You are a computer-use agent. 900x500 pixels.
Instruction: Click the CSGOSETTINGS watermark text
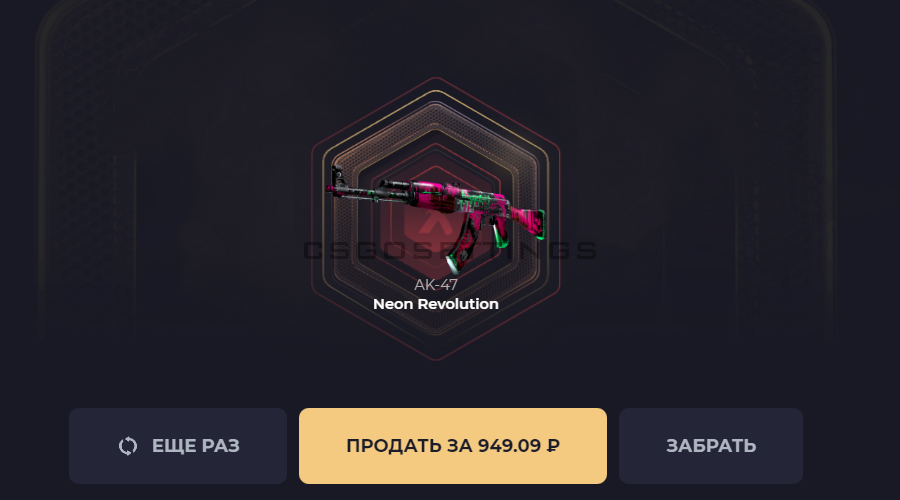pyautogui.click(x=449, y=251)
